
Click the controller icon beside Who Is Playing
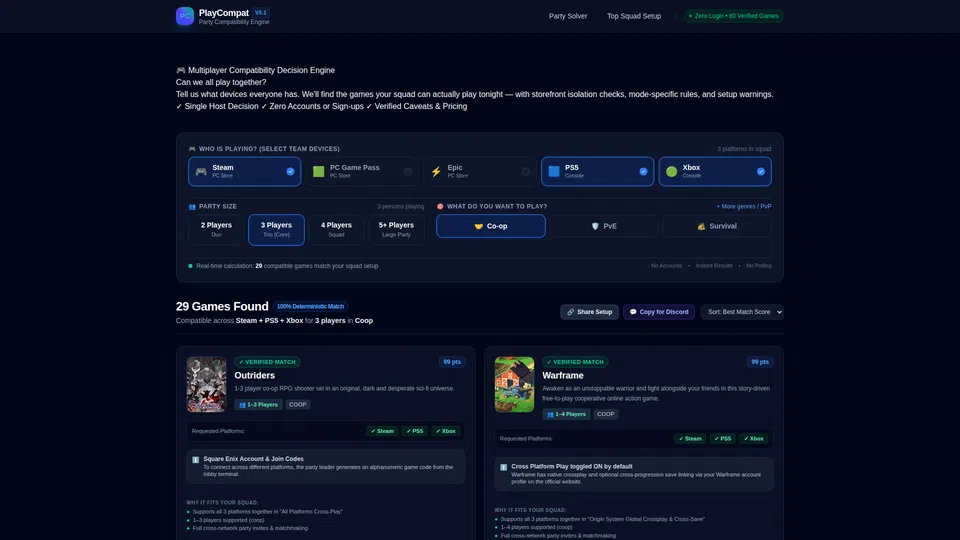click(192, 149)
